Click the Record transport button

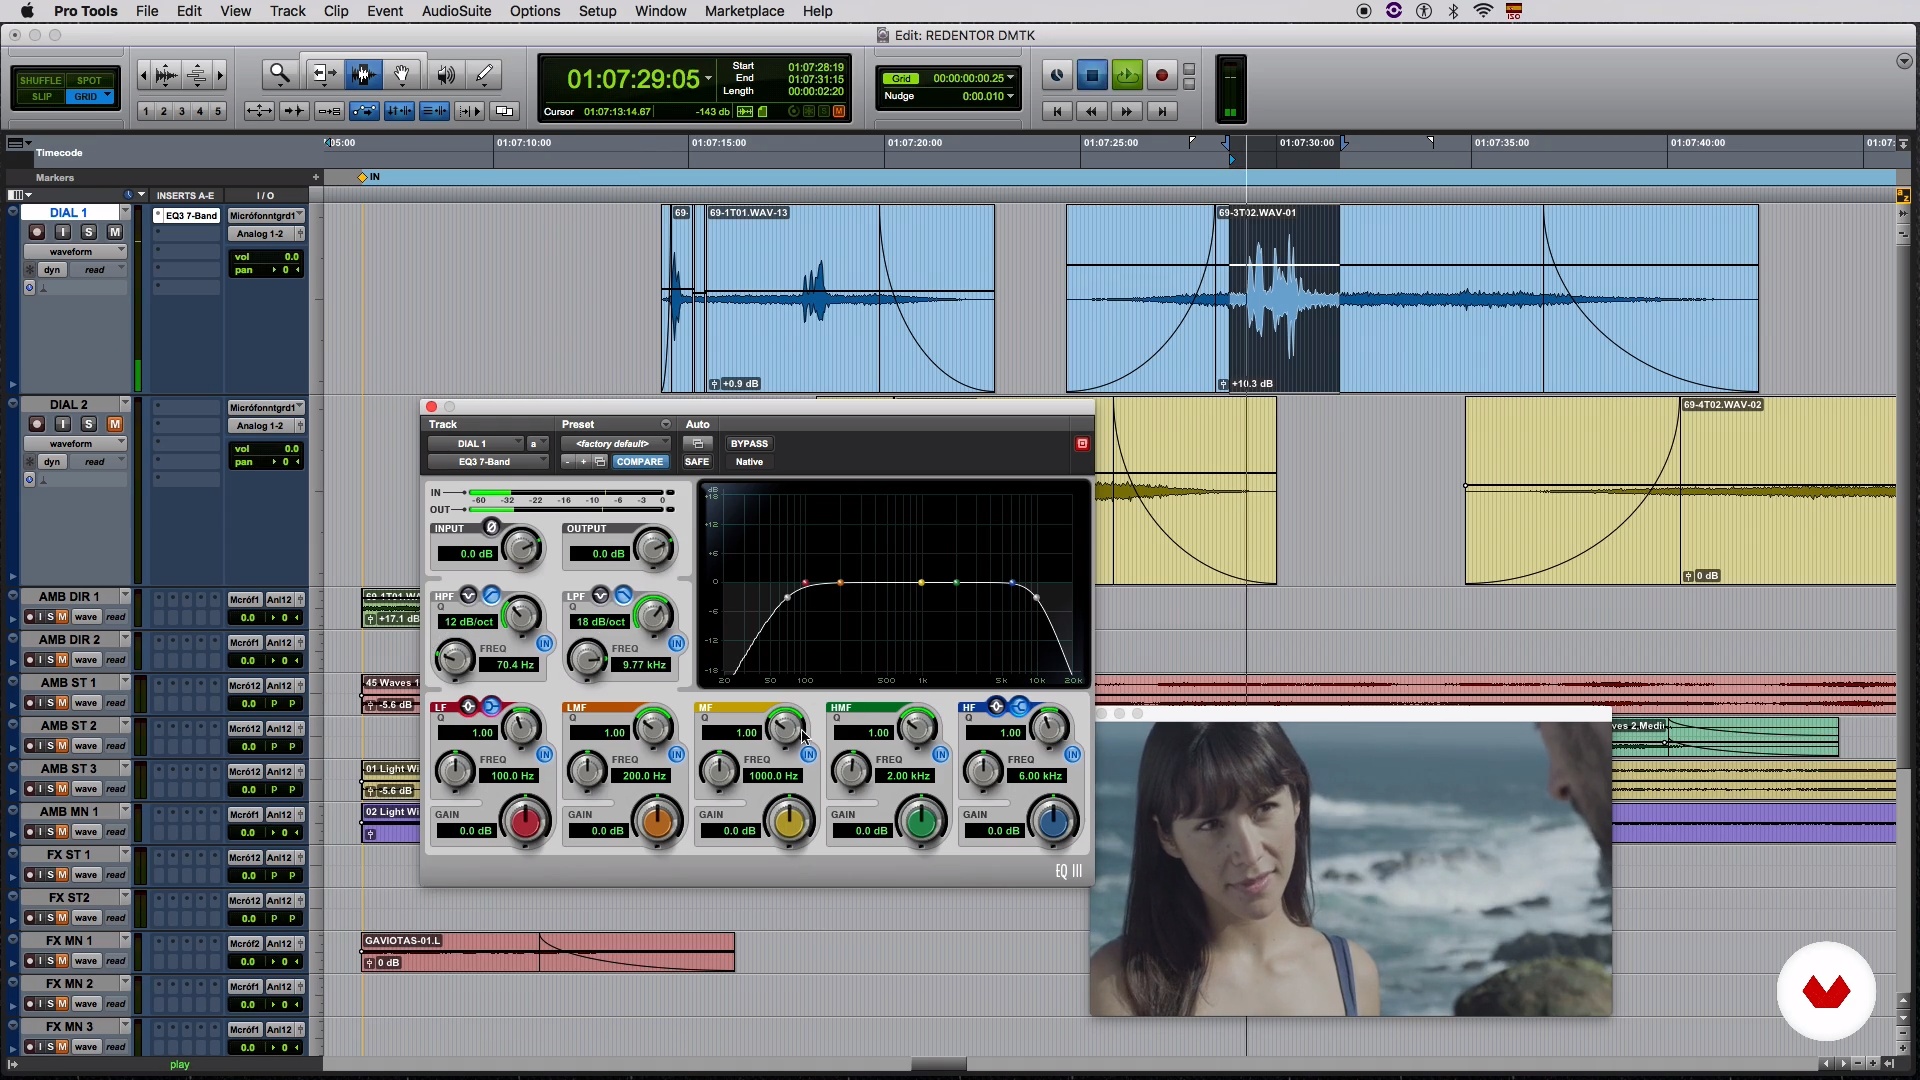[x=1161, y=75]
